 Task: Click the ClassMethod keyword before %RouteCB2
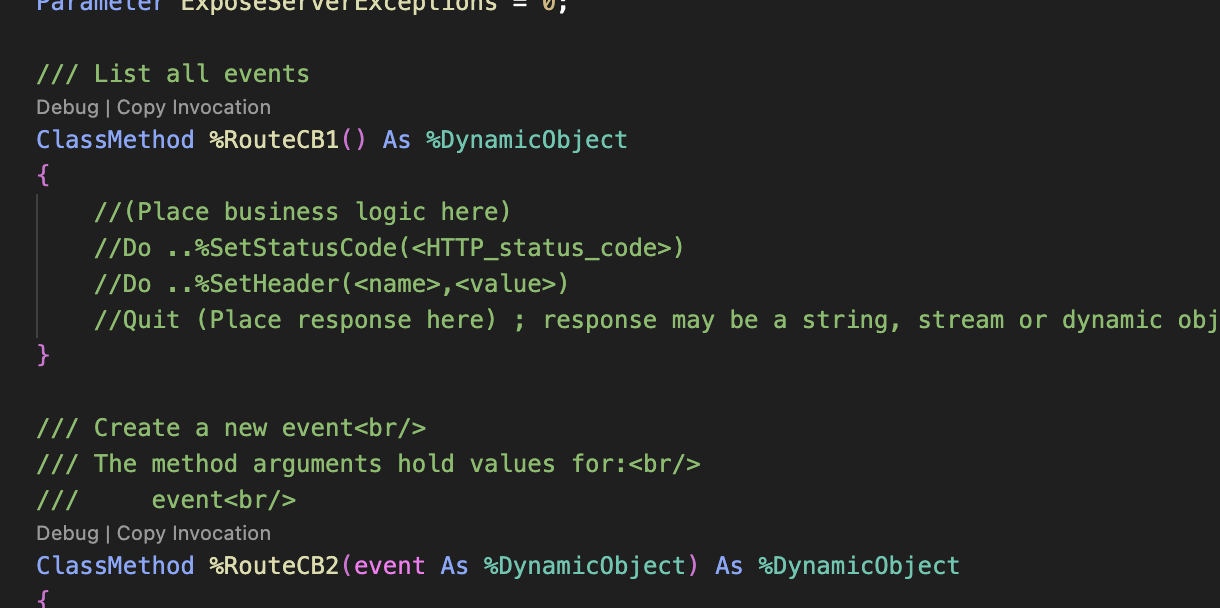point(115,566)
